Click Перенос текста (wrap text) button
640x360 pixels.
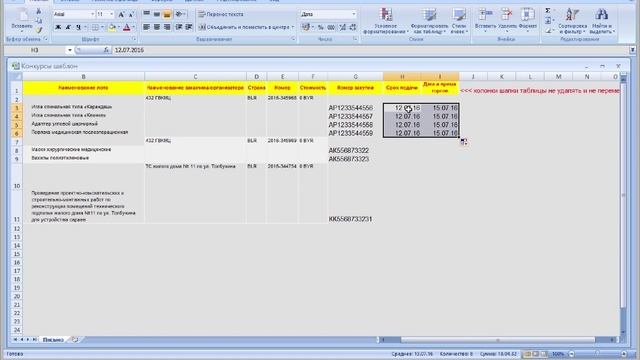pos(221,14)
